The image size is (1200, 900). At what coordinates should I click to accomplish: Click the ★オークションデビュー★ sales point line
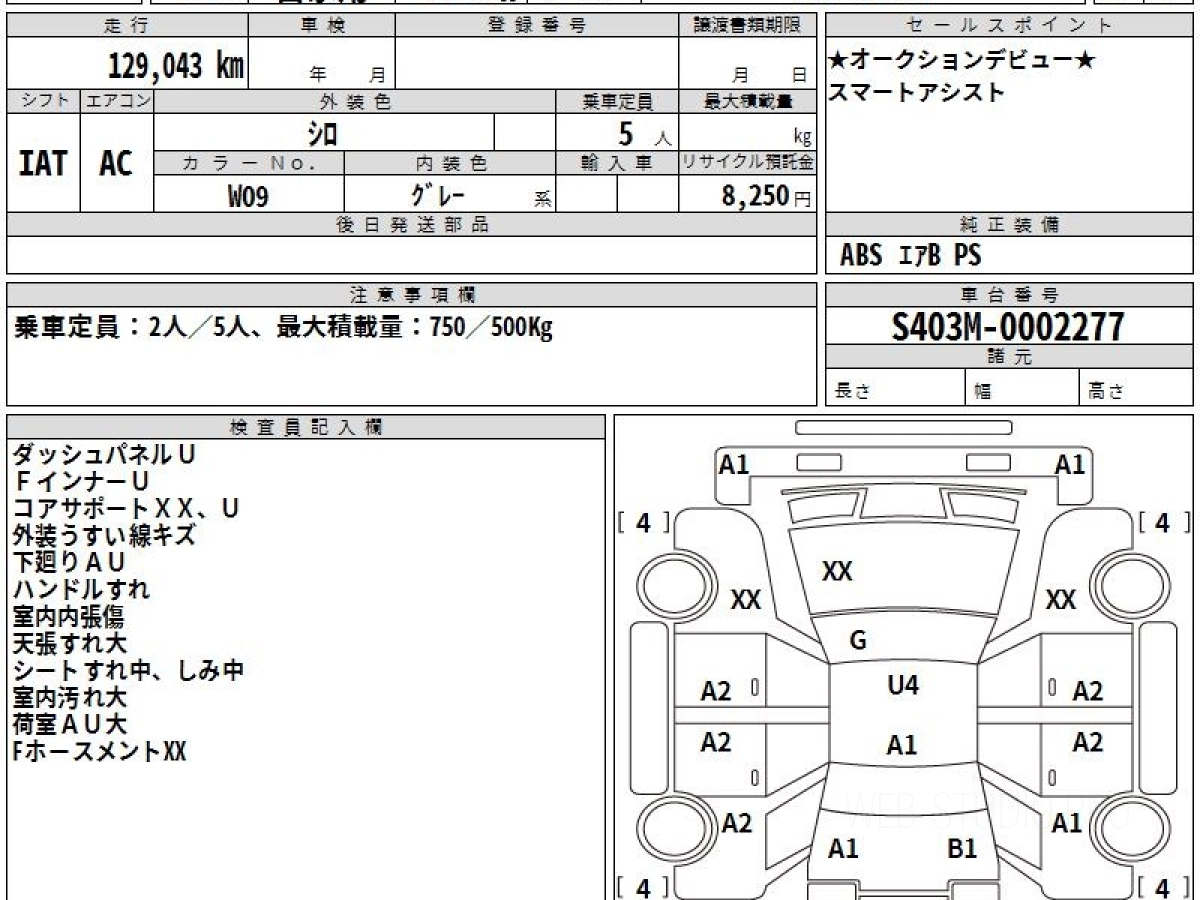point(961,61)
